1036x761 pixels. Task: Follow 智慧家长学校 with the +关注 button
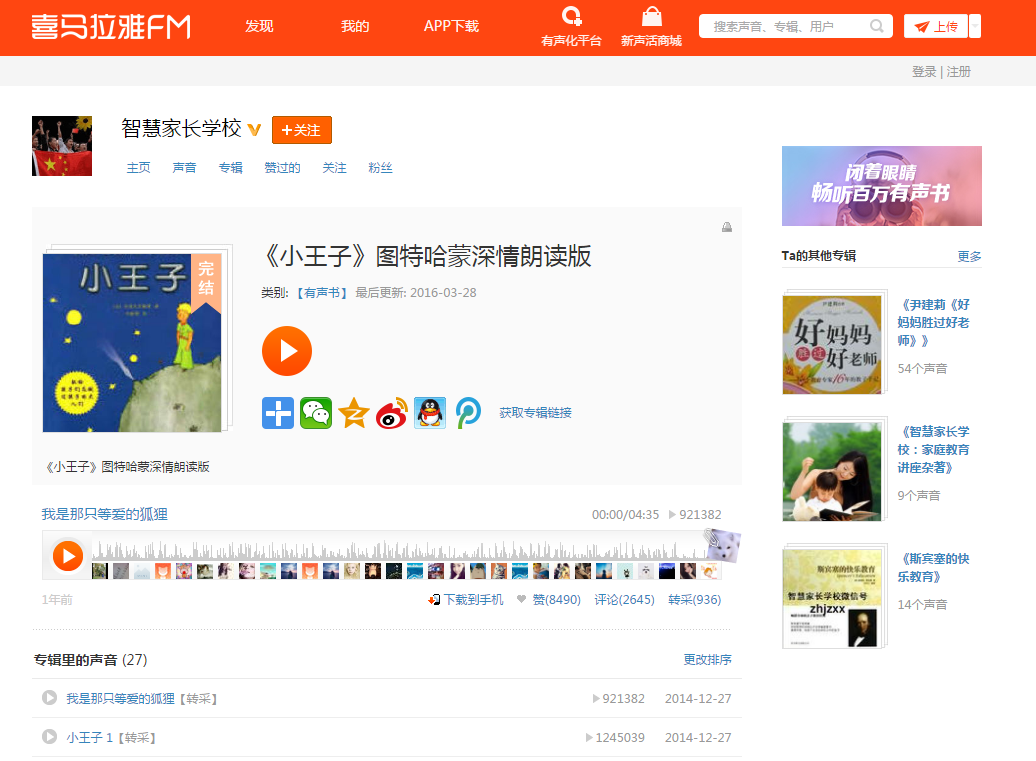tap(301, 130)
